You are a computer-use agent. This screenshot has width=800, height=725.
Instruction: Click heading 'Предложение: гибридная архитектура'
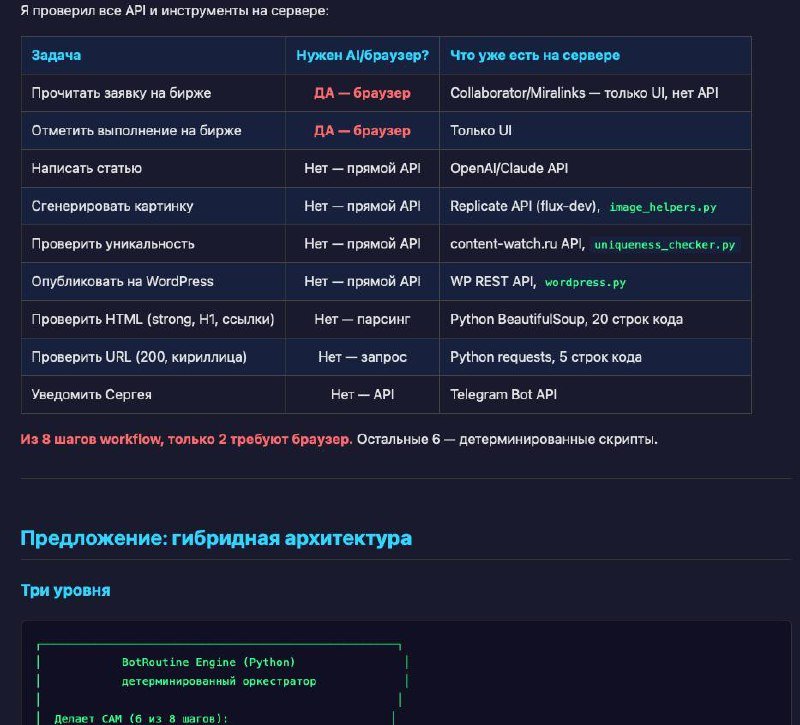[x=216, y=538]
